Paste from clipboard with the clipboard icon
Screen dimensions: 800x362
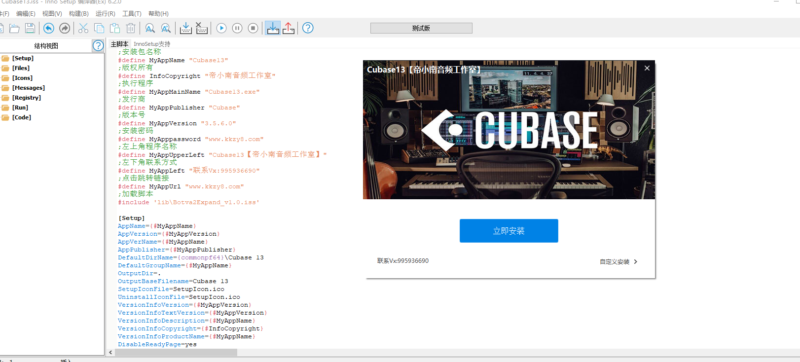(x=115, y=28)
